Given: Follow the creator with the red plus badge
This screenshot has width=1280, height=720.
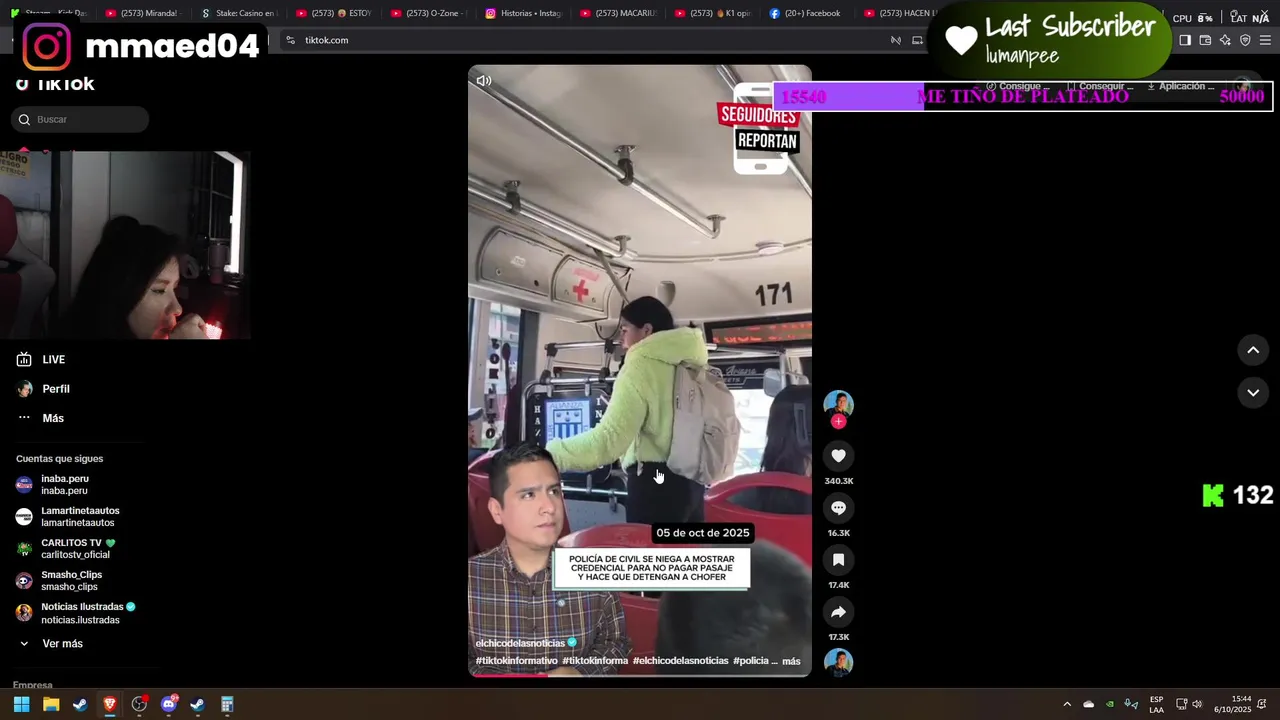Looking at the screenshot, I should [x=838, y=422].
